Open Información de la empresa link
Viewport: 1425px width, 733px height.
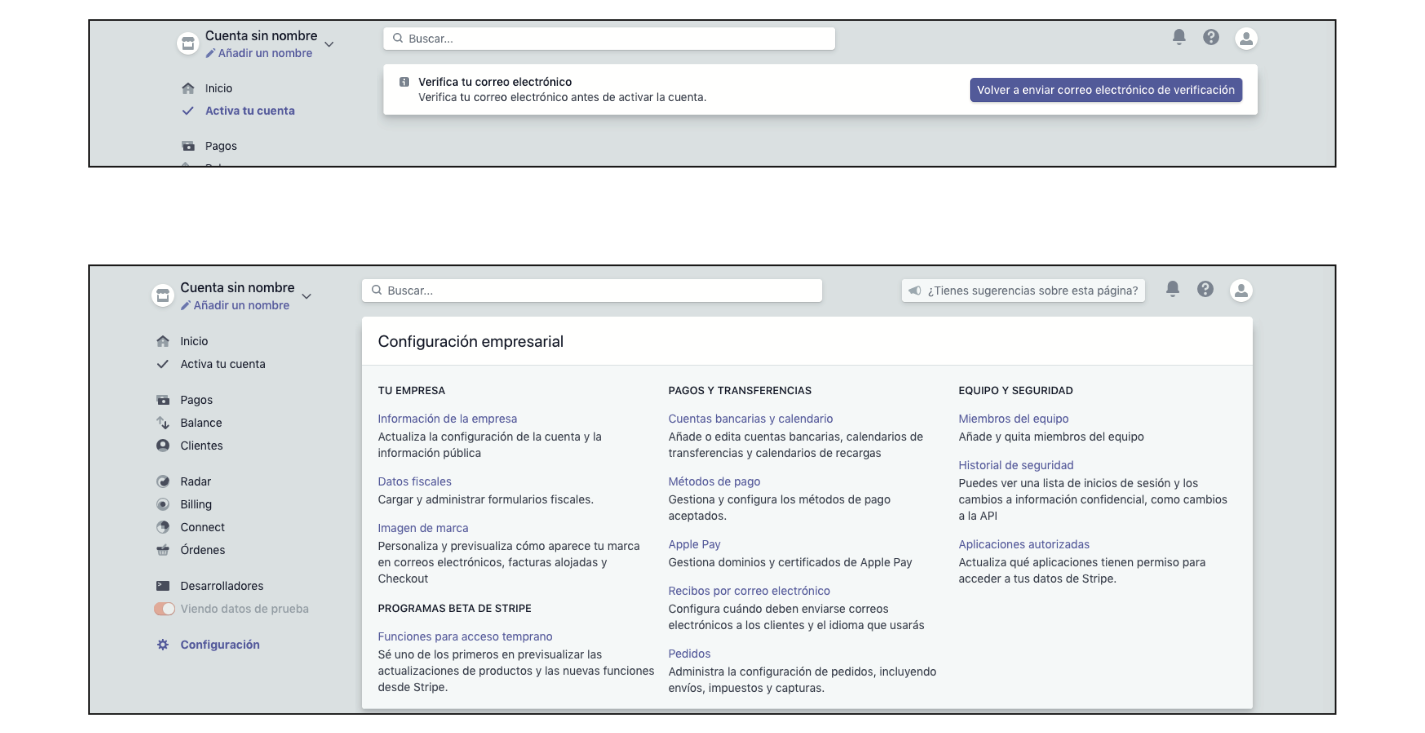[x=447, y=419]
